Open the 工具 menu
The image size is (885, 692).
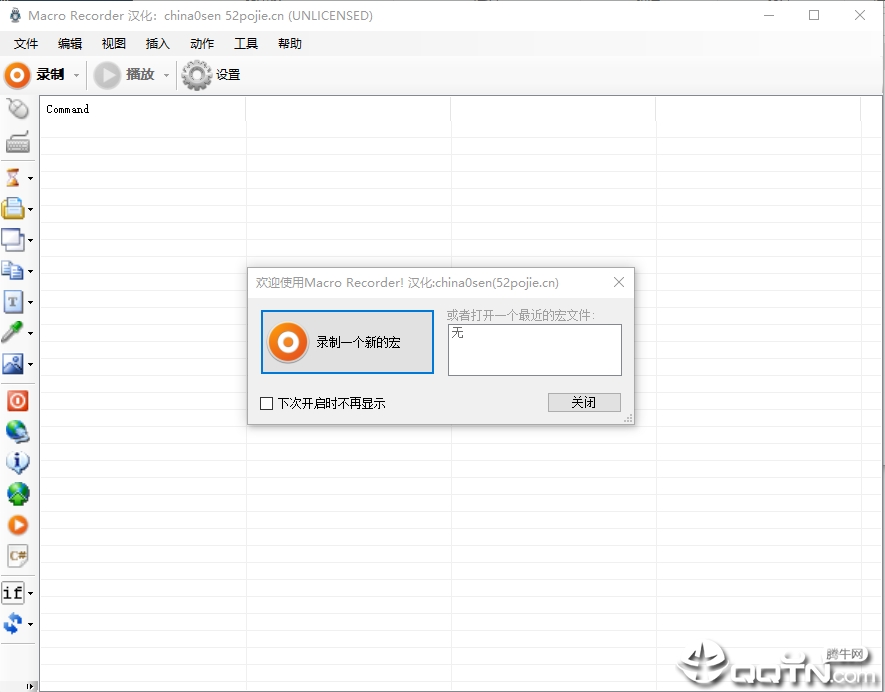click(x=246, y=43)
